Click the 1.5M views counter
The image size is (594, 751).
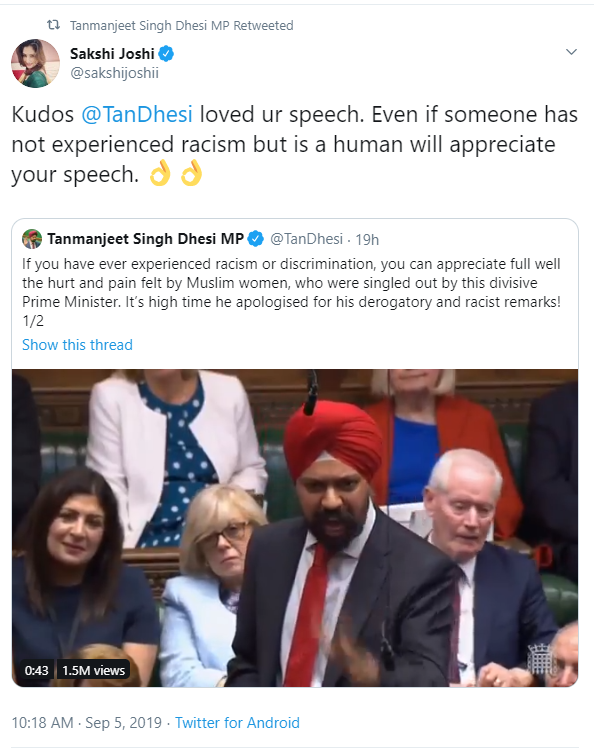93,670
